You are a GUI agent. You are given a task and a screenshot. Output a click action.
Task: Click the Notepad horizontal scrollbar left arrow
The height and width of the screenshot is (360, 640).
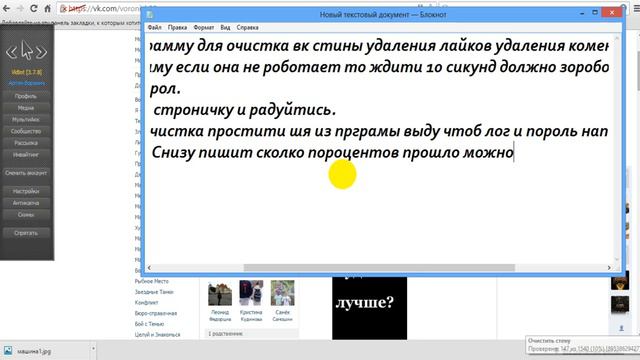click(x=149, y=268)
